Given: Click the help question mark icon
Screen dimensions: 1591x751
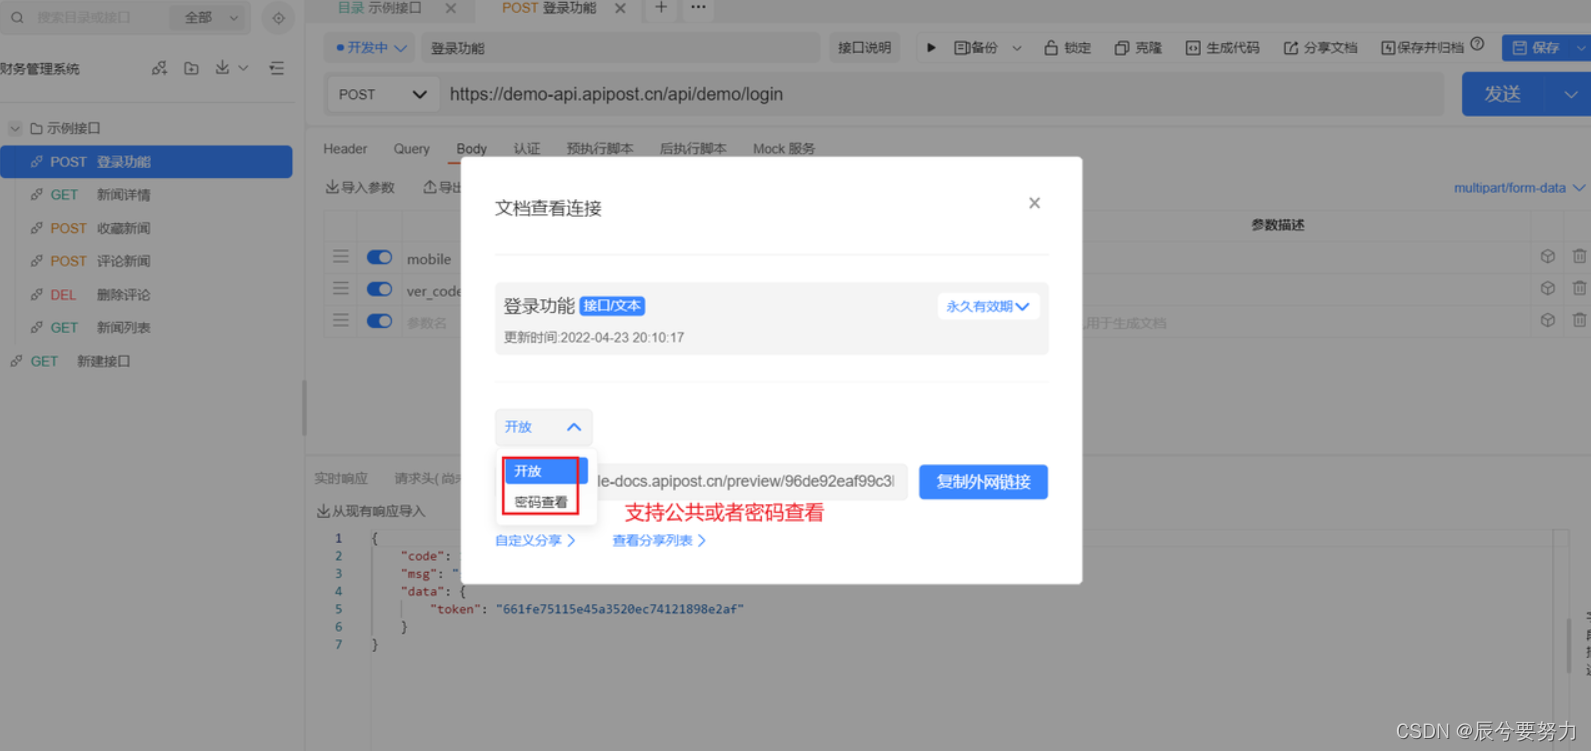Looking at the screenshot, I should point(1477,44).
